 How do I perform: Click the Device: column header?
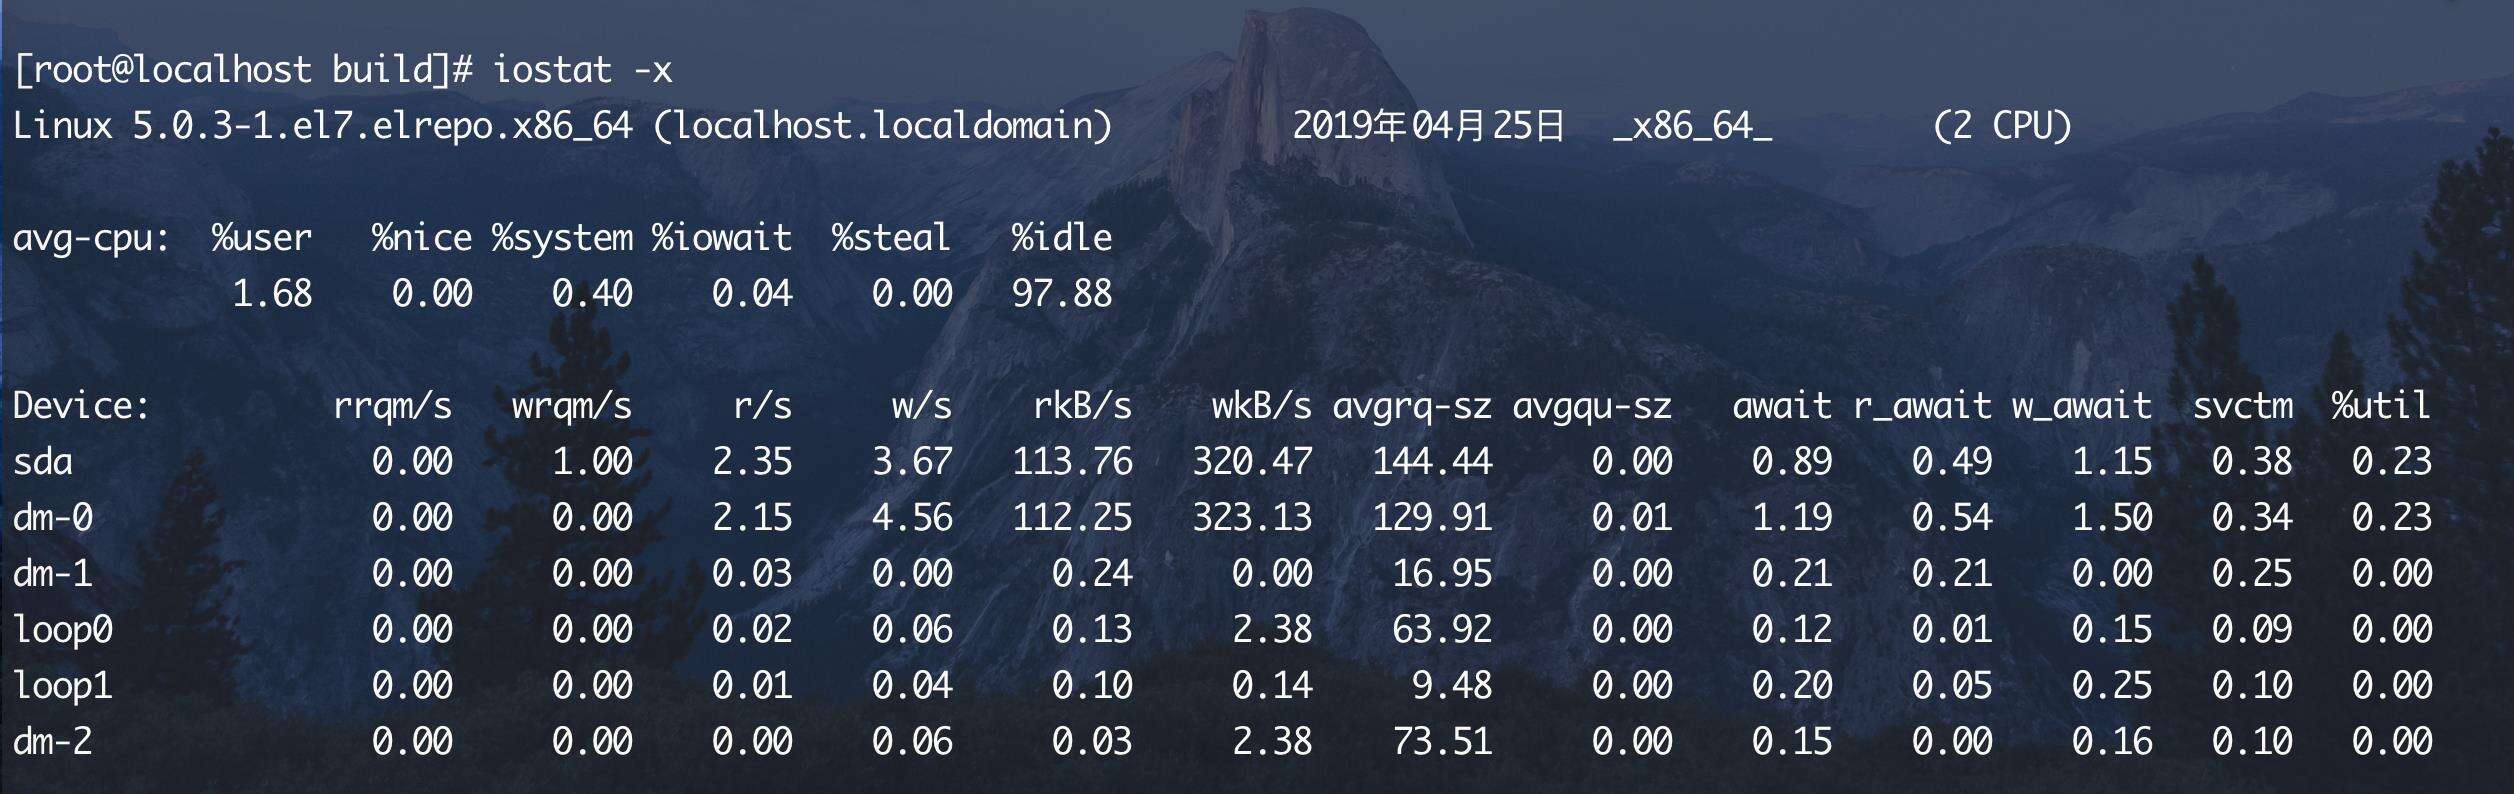[x=82, y=406]
